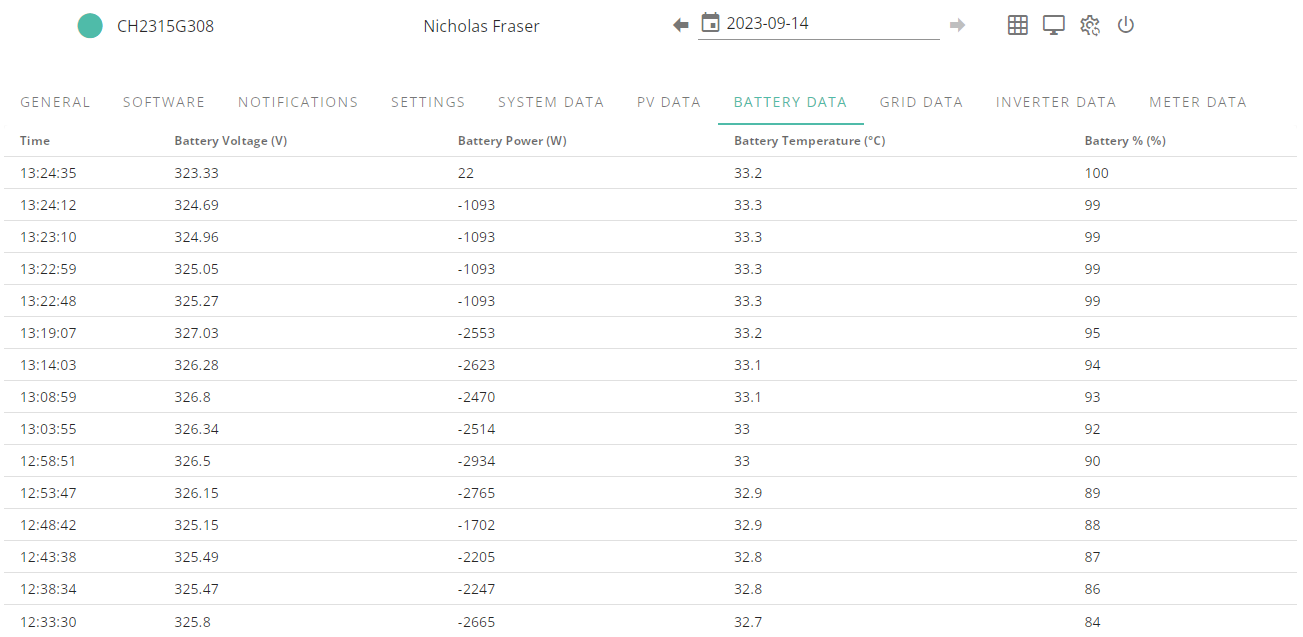The height and width of the screenshot is (637, 1303).
Task: Select the 13:22:48 time cell
Action: tap(48, 301)
